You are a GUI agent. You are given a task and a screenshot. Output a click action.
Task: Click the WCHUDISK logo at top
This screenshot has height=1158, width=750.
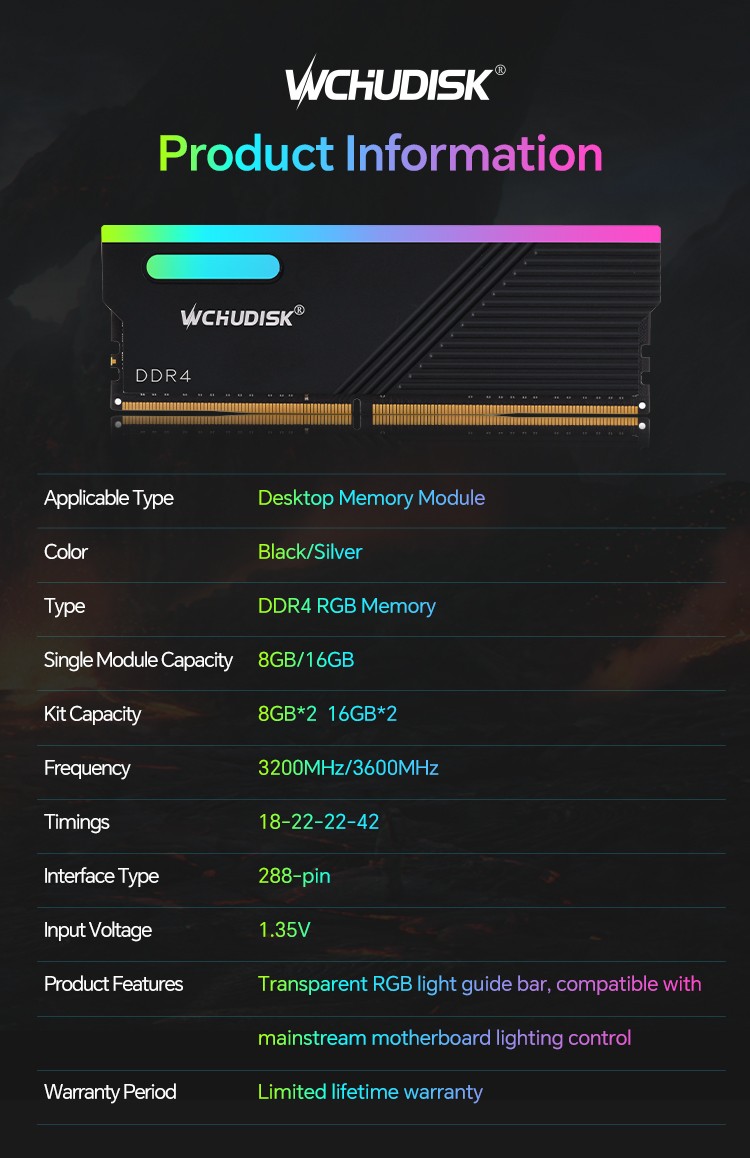(389, 83)
